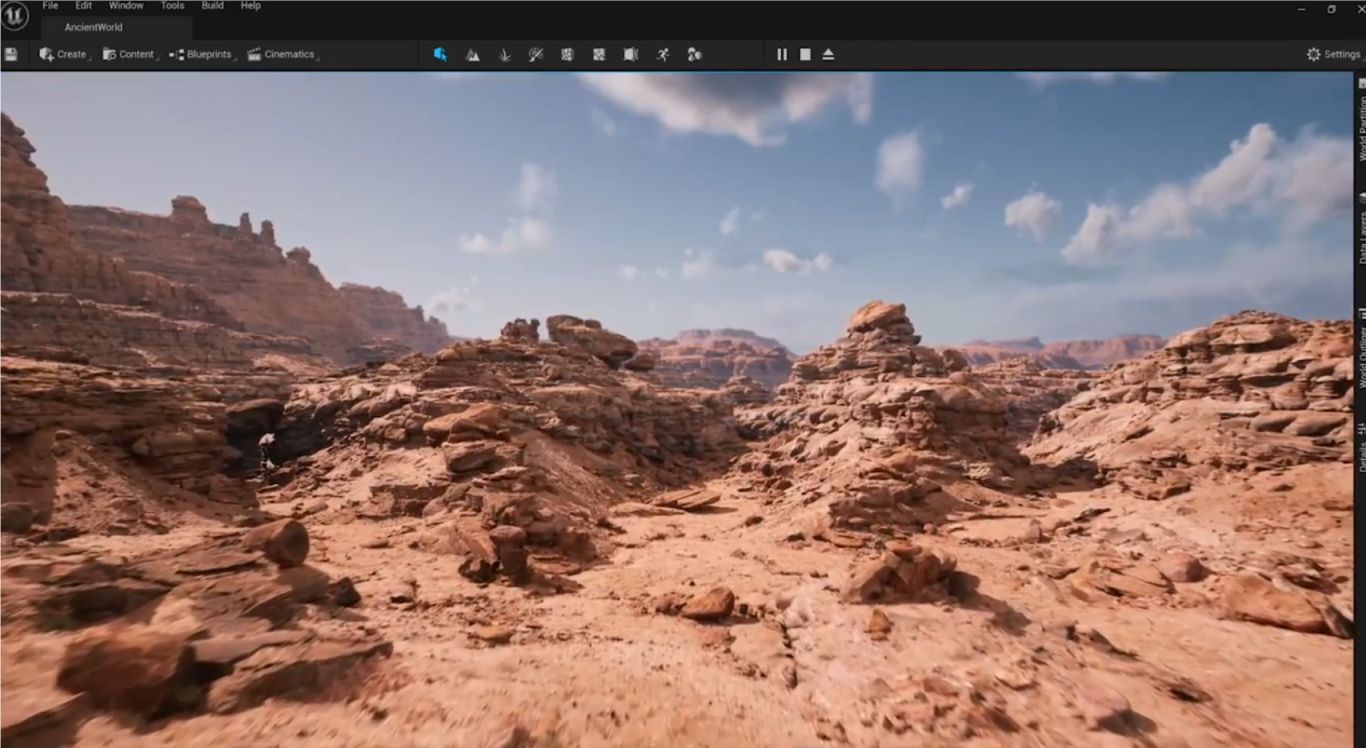The height and width of the screenshot is (748, 1366).
Task: Expand the Blueprints dropdown
Action: tap(201, 54)
